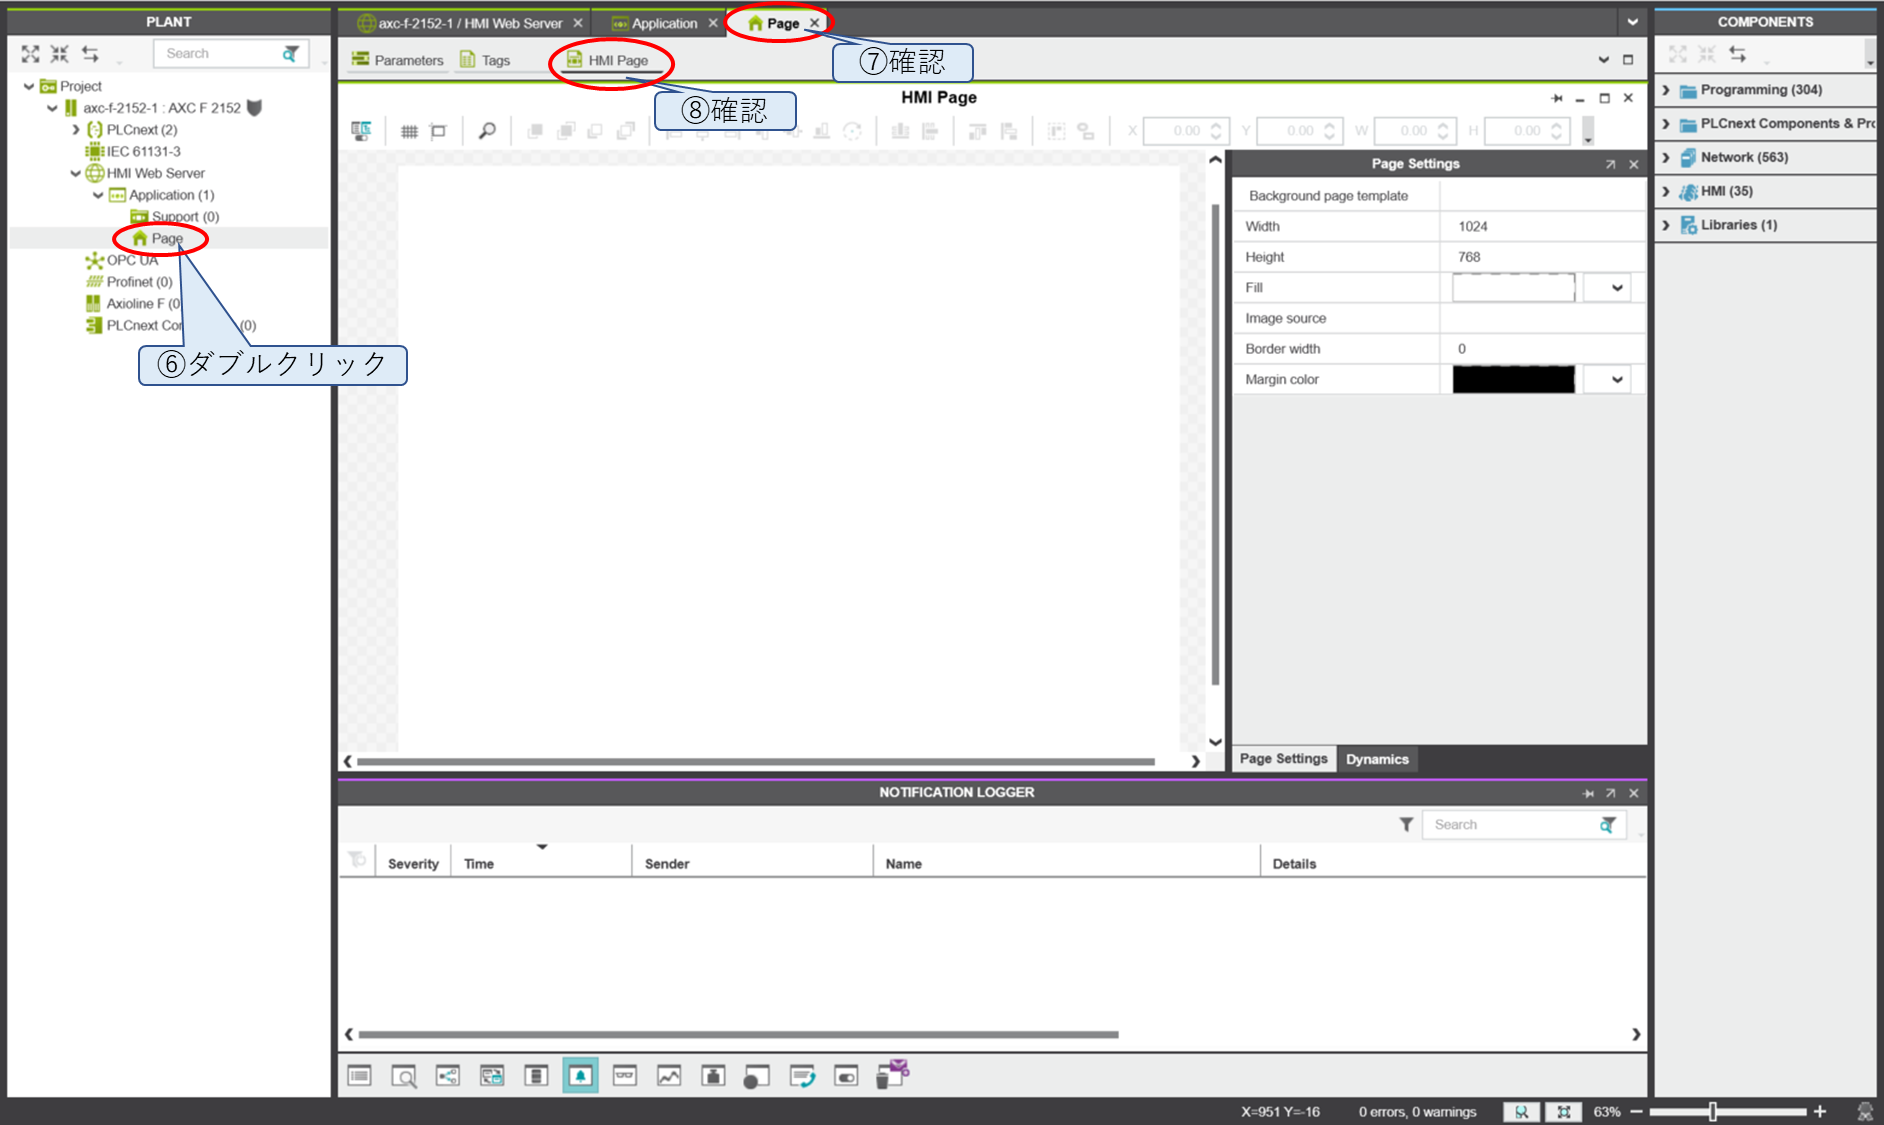Collapse the HMI Web Server tree node
This screenshot has height=1125, width=1884.
(76, 174)
